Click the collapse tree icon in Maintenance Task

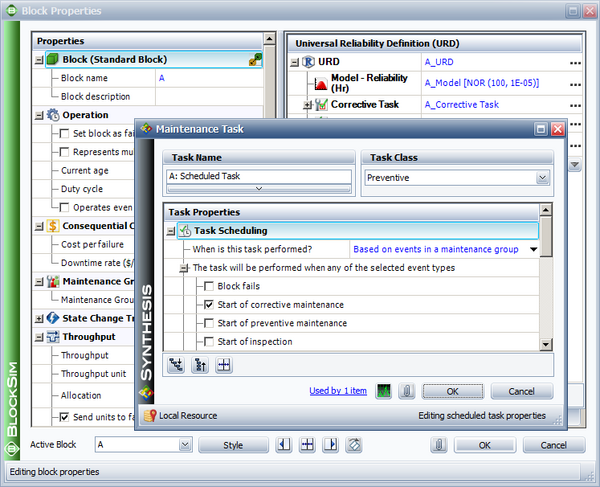click(x=200, y=365)
